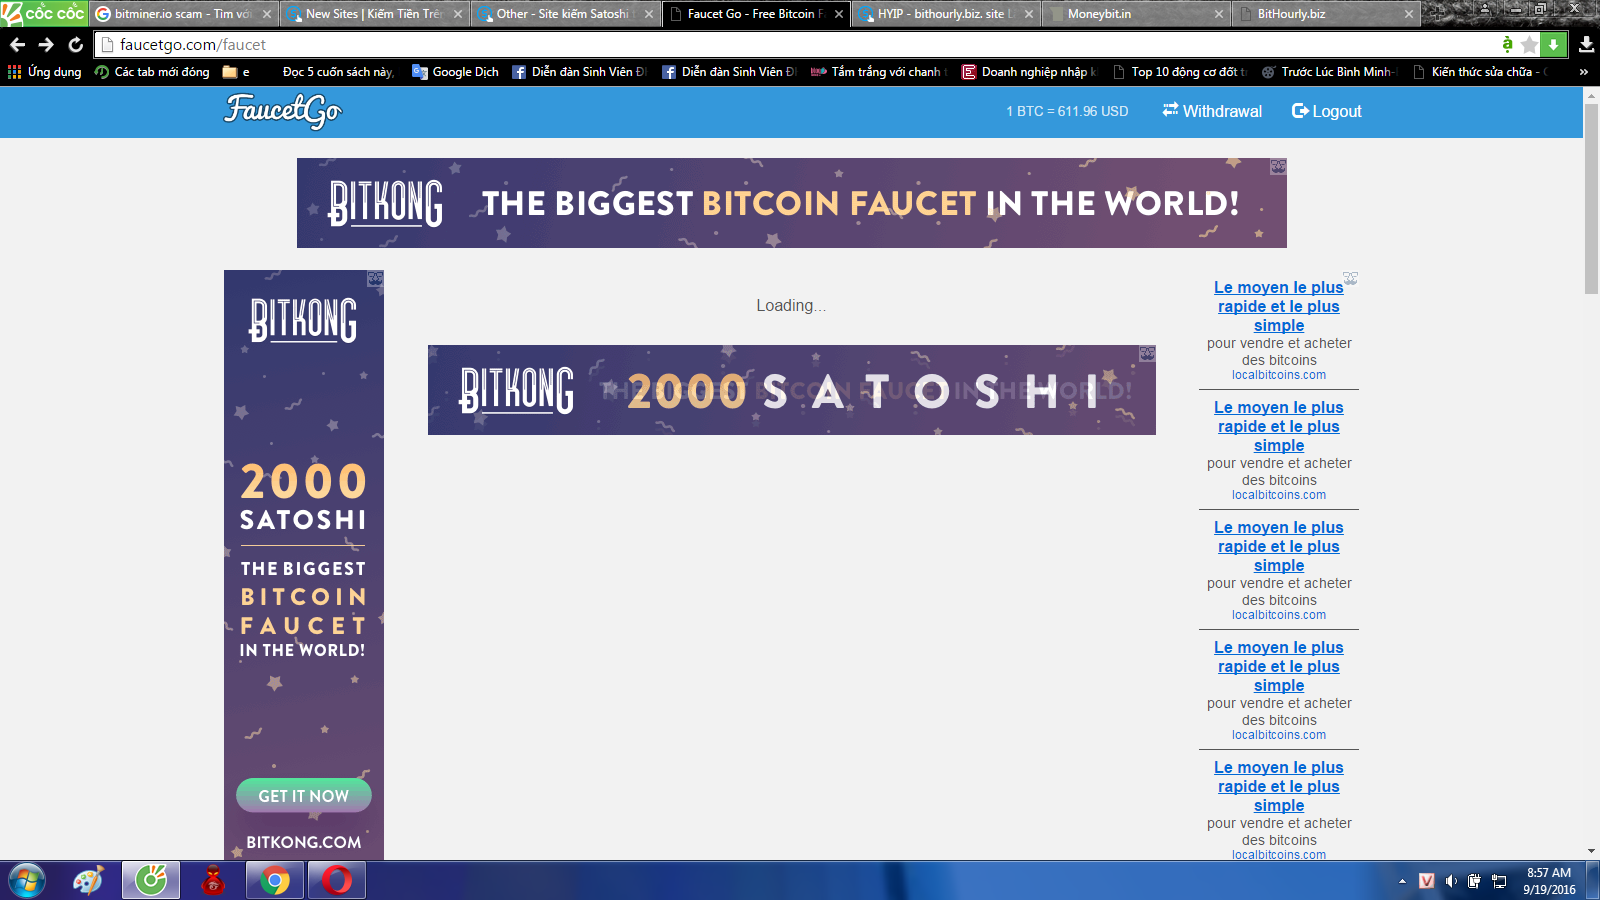Switch to the bitminer.io scam tab
This screenshot has height=900, width=1600.
(182, 14)
